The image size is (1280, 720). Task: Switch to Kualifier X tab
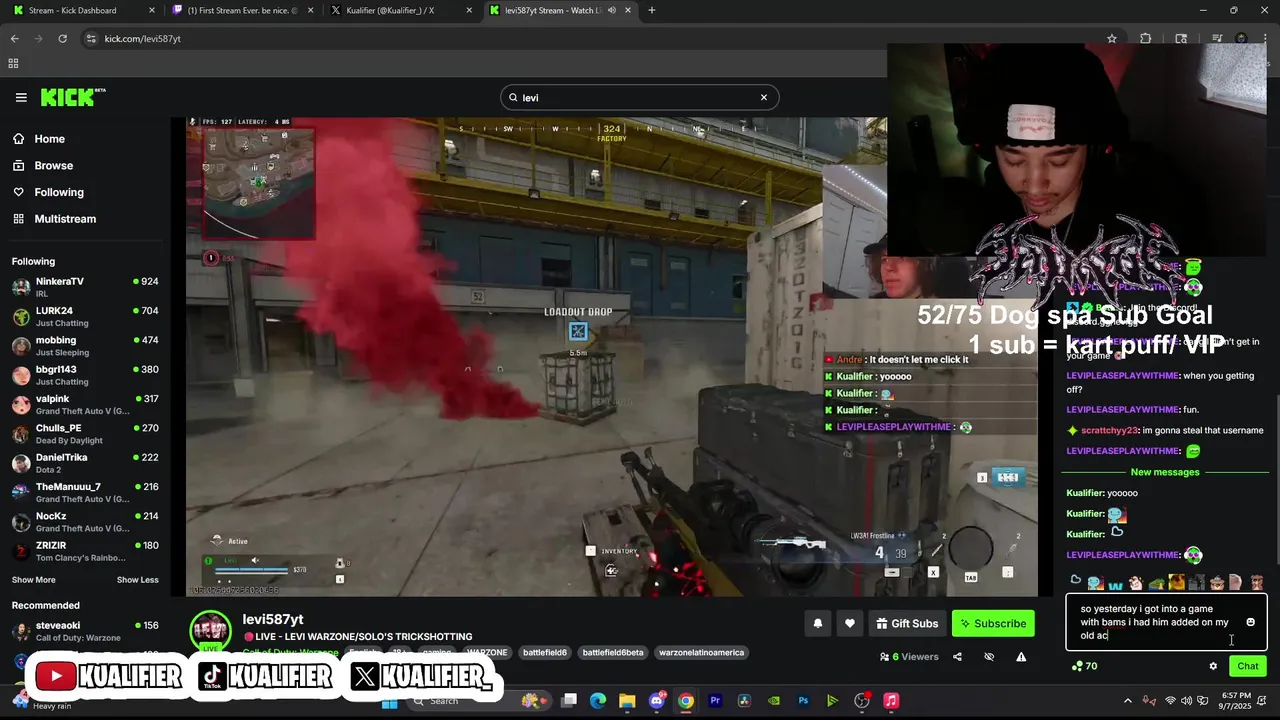pyautogui.click(x=402, y=10)
